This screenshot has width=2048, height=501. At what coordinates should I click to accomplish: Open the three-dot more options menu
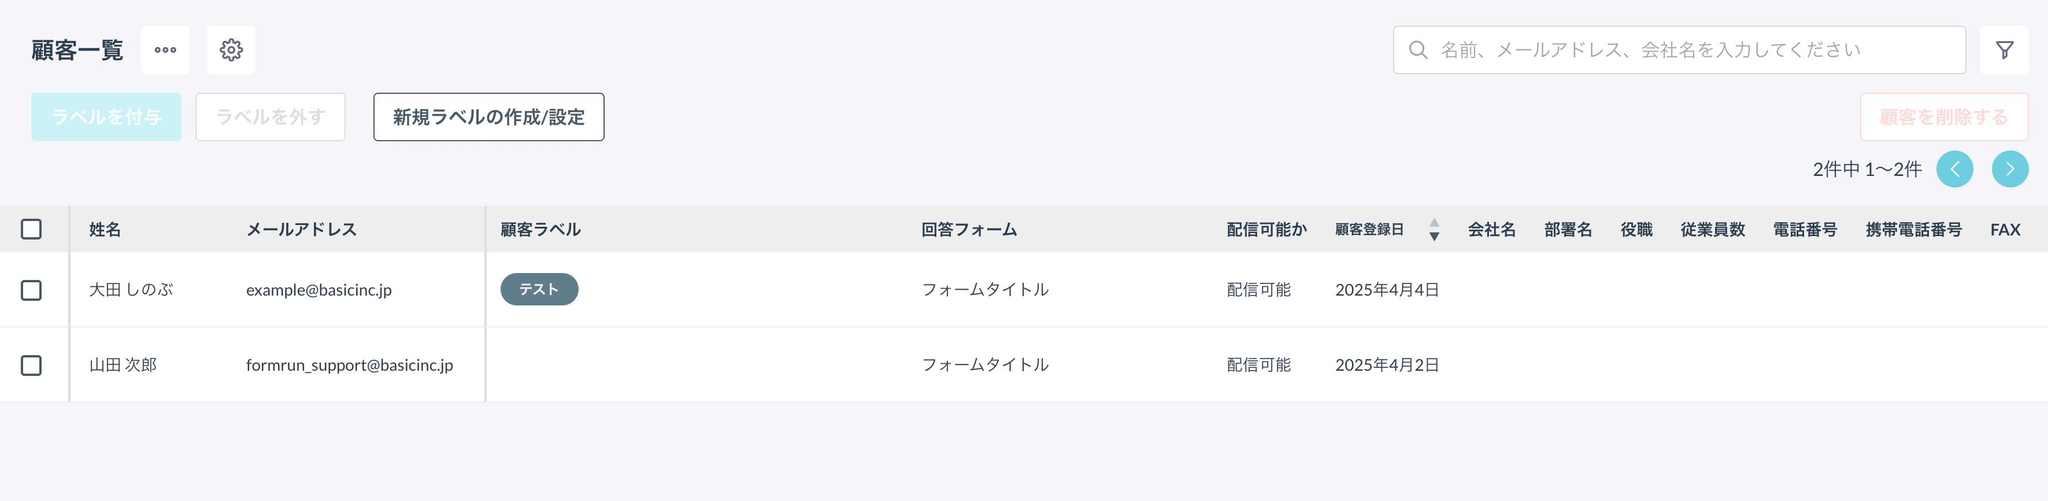point(165,50)
